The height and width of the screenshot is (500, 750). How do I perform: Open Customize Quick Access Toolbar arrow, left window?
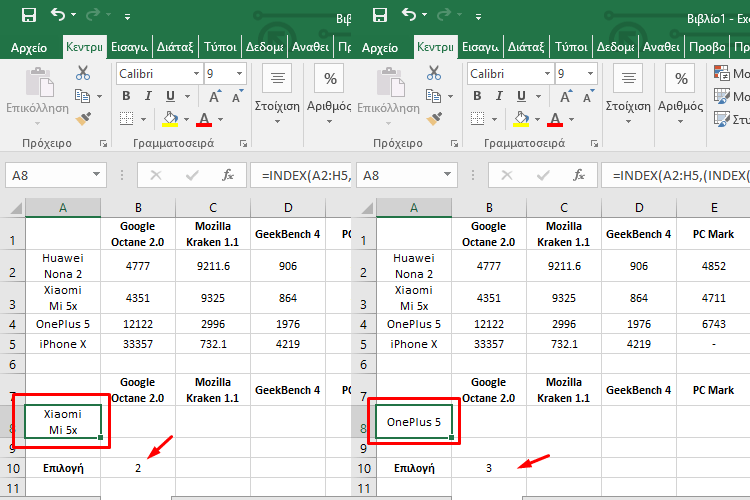click(x=127, y=17)
